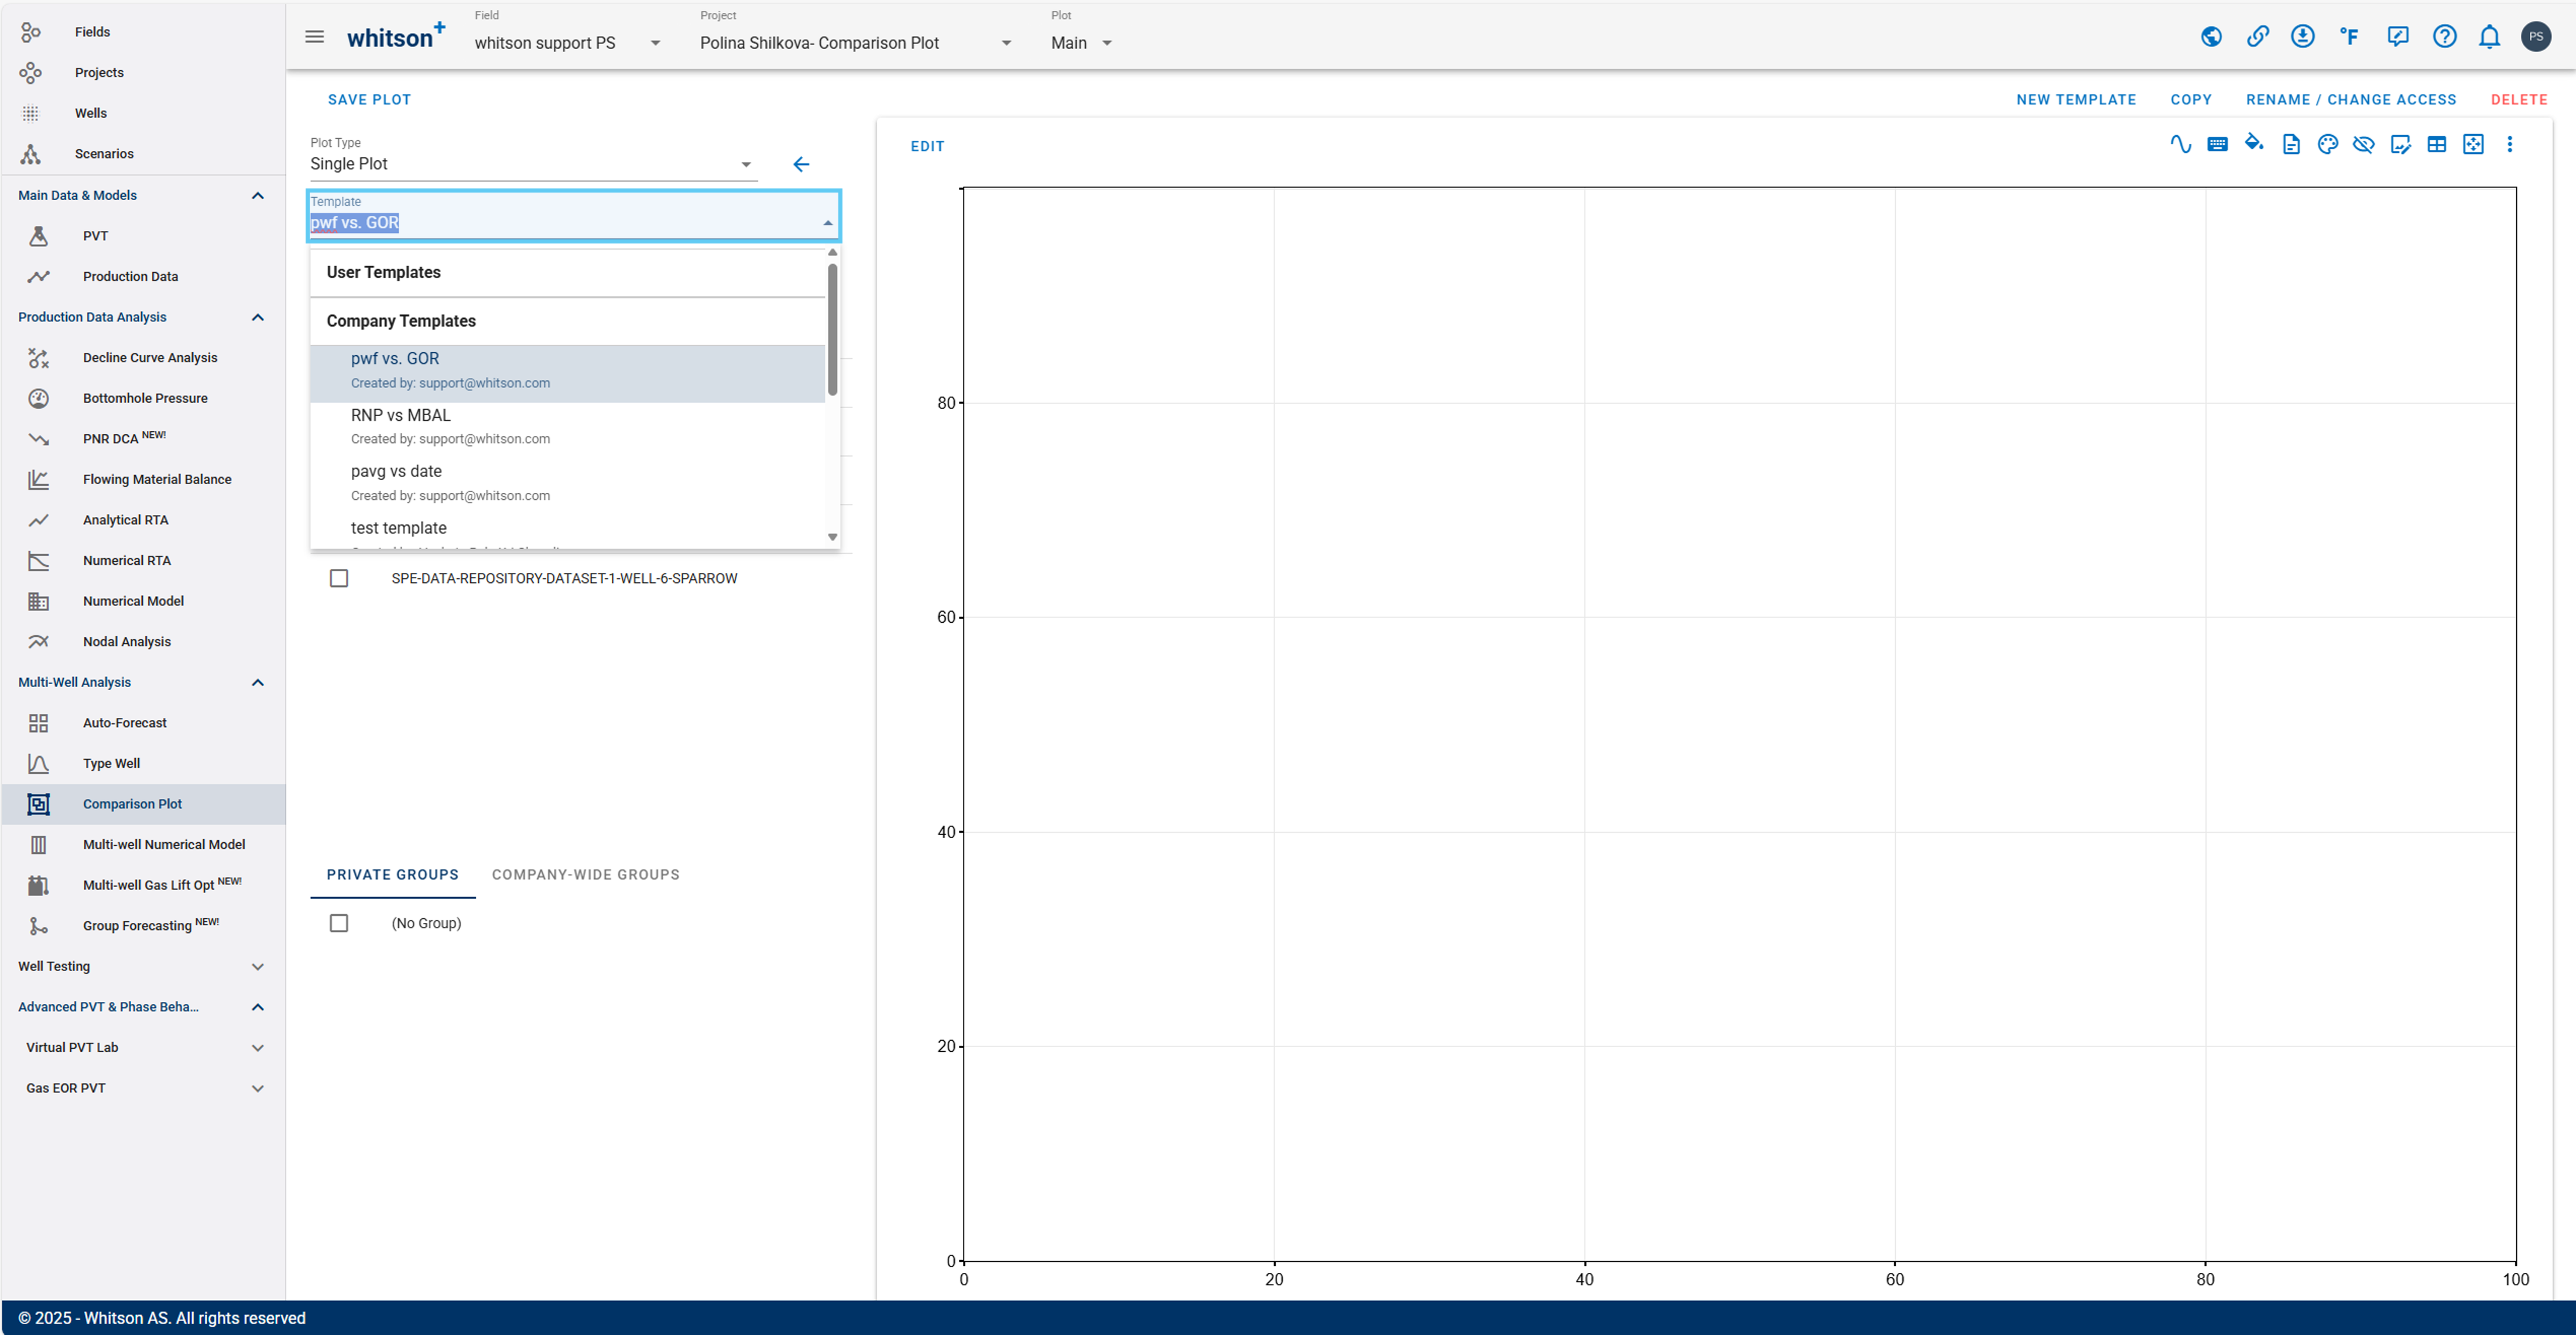2576x1335 pixels.
Task: Open the notifications bell
Action: coord(2490,37)
